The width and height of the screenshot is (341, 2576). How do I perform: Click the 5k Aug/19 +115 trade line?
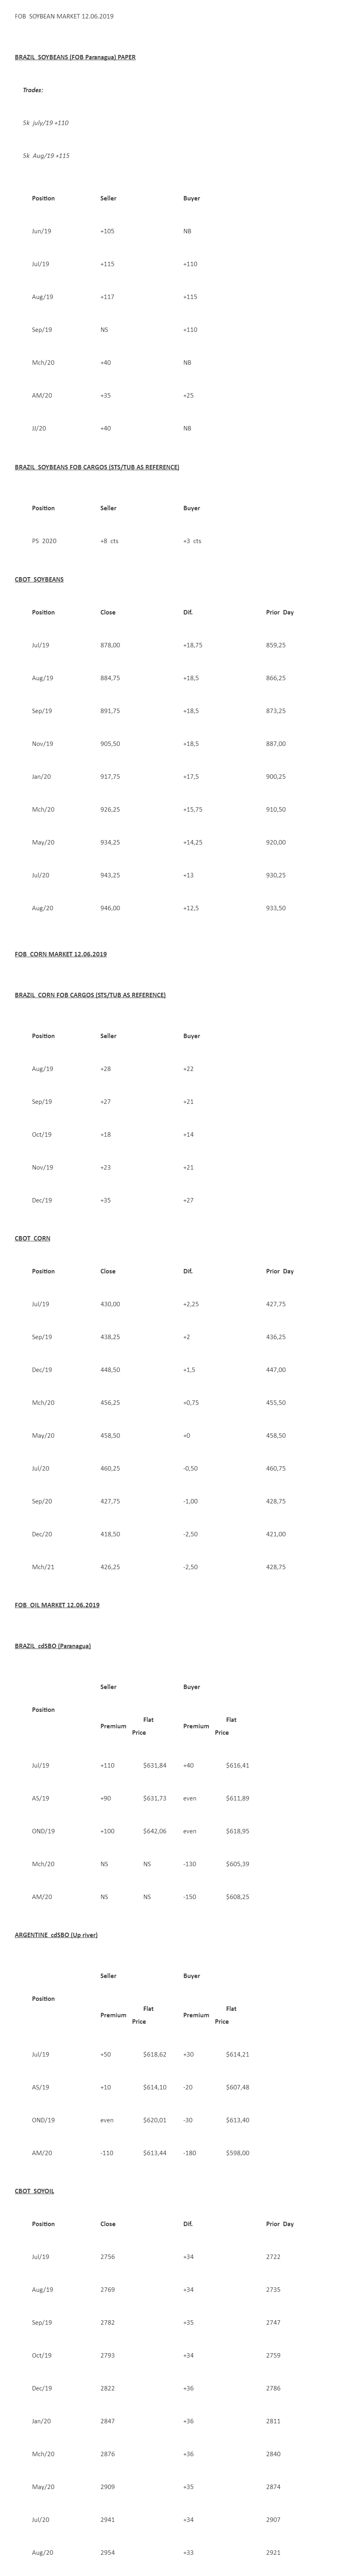[46, 156]
